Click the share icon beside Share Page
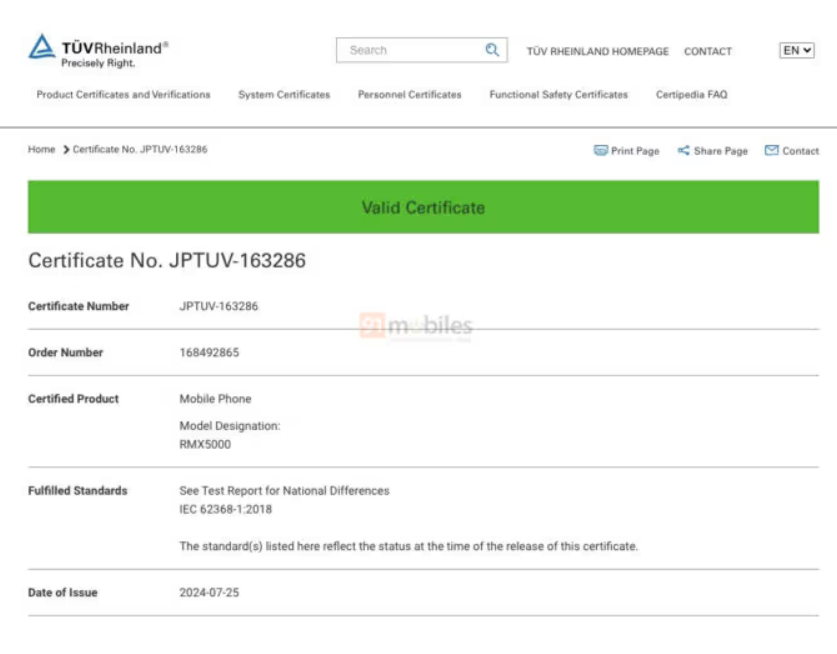 pyautogui.click(x=684, y=151)
